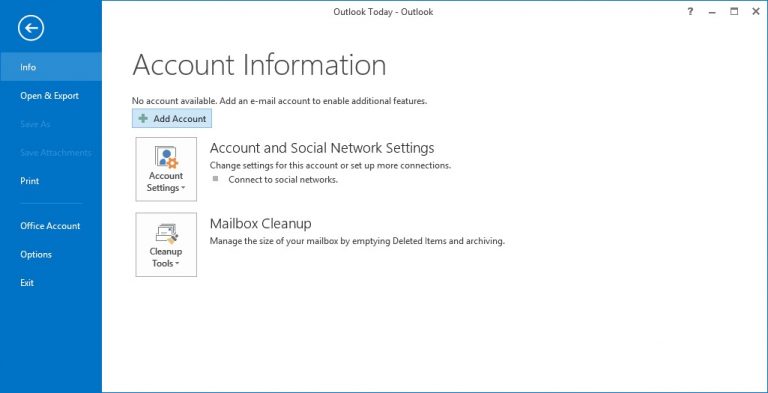This screenshot has height=393, width=768.
Task: Click the Cleanup Tools mailbox icon
Action: pyautogui.click(x=166, y=233)
